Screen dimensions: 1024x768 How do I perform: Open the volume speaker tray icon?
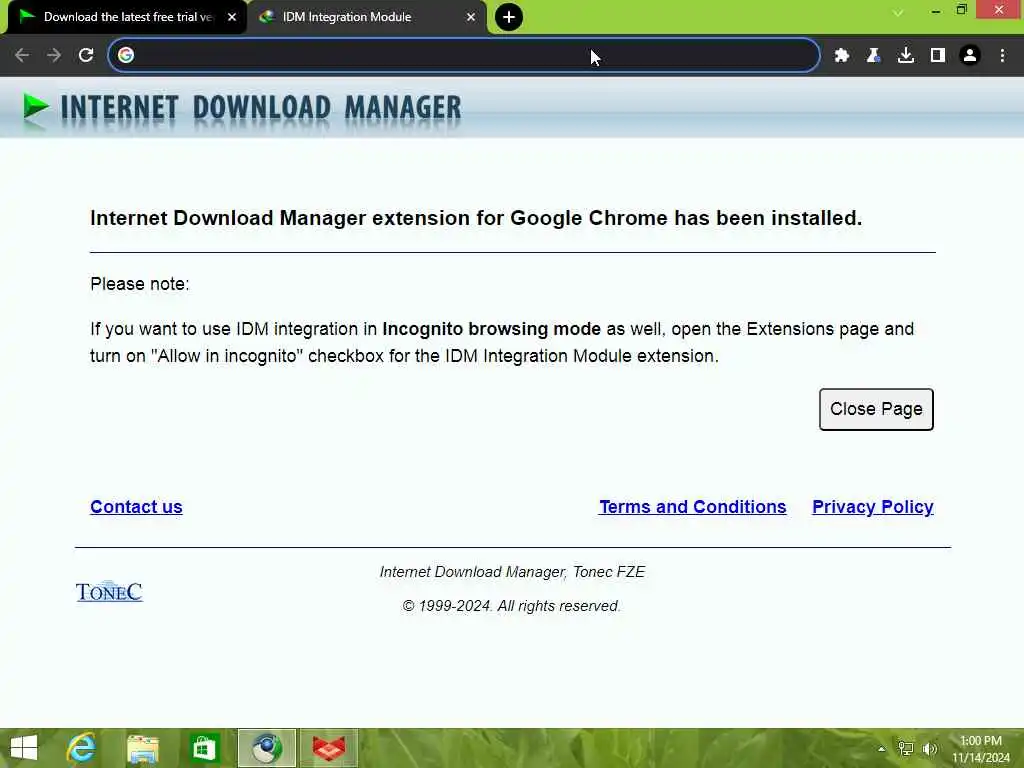coord(930,748)
